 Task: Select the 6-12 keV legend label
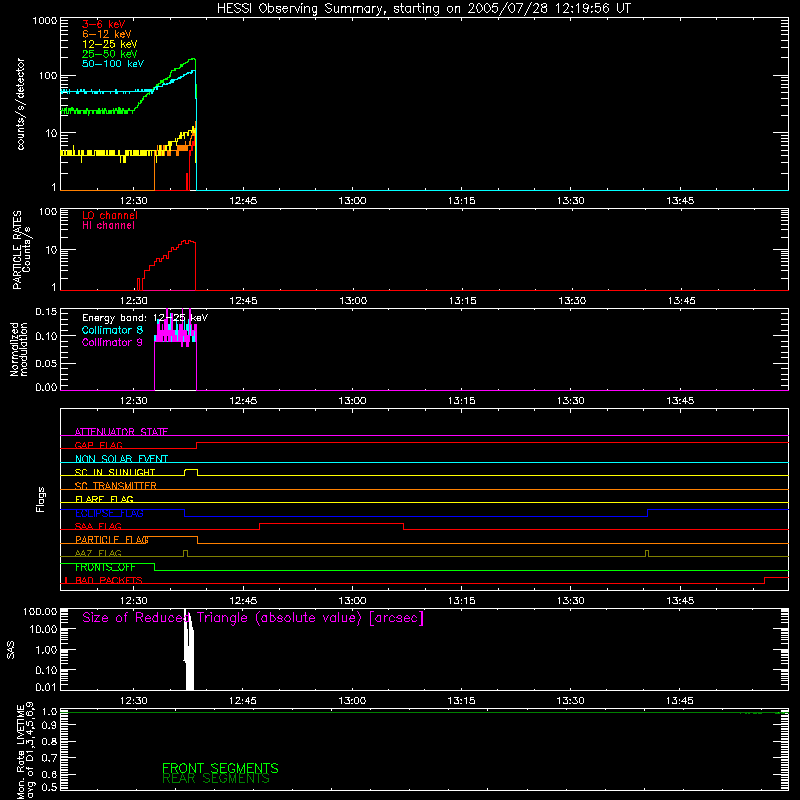[107, 34]
